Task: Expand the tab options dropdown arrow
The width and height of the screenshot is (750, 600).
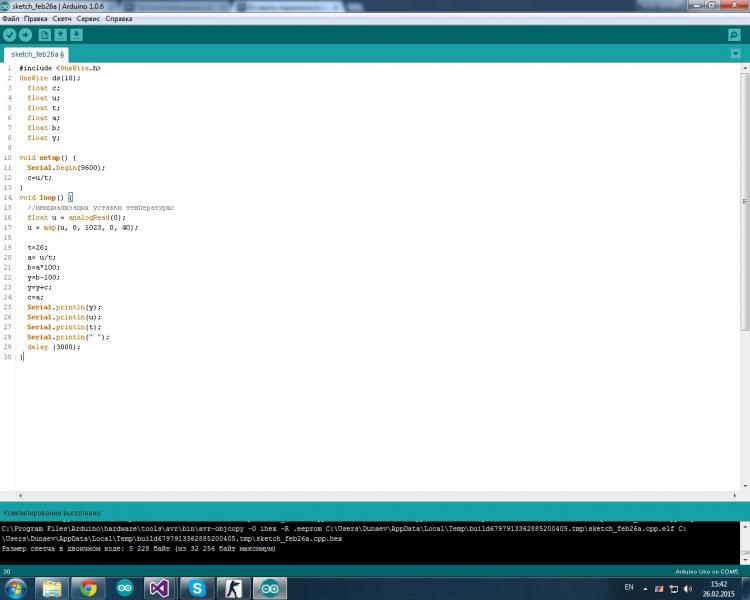Action: pyautogui.click(x=735, y=54)
